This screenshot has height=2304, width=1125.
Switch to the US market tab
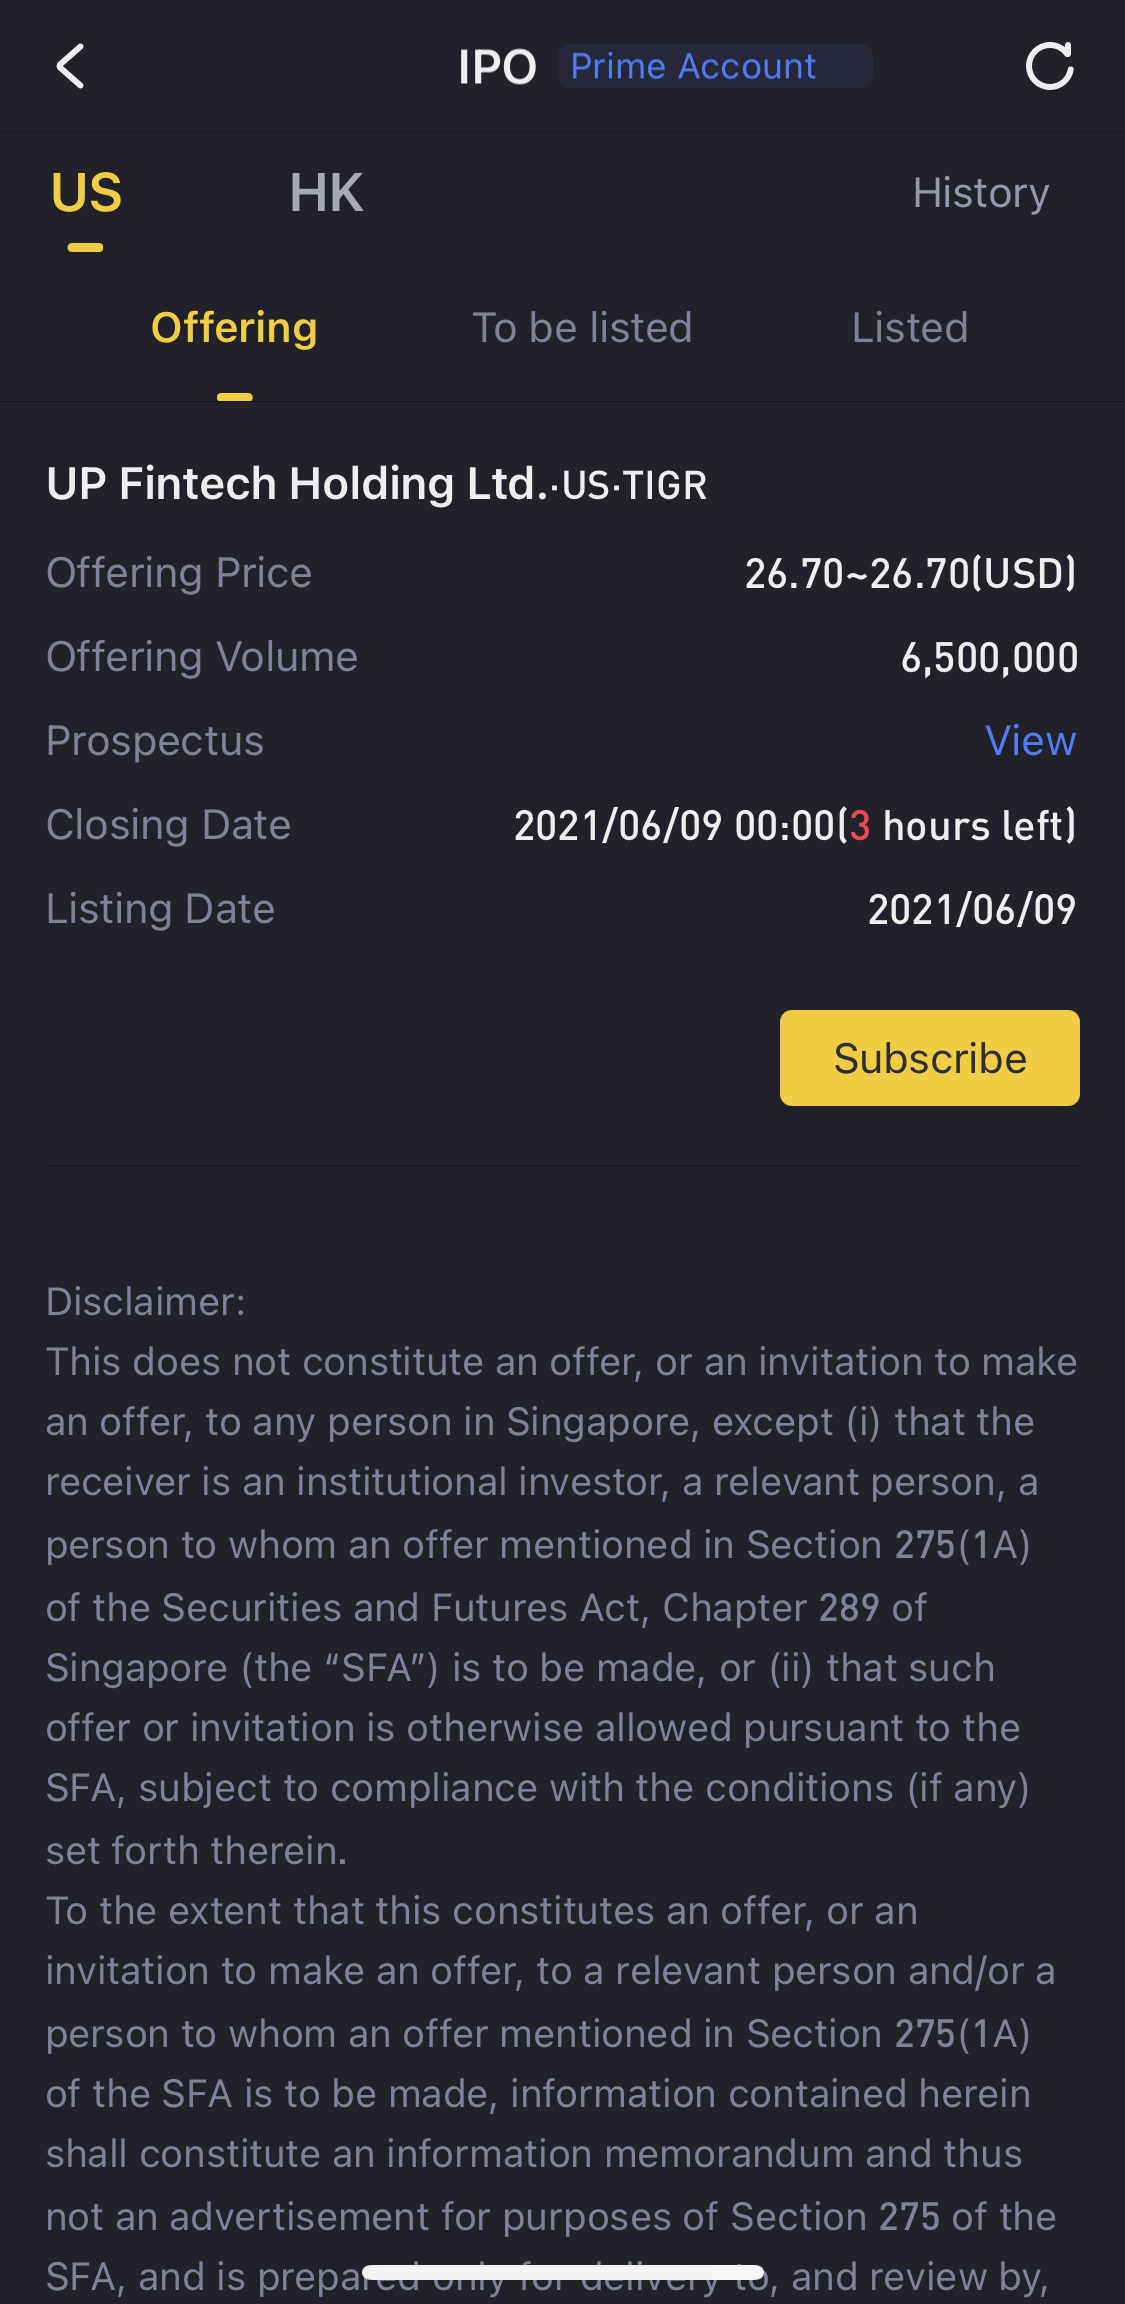pos(86,193)
